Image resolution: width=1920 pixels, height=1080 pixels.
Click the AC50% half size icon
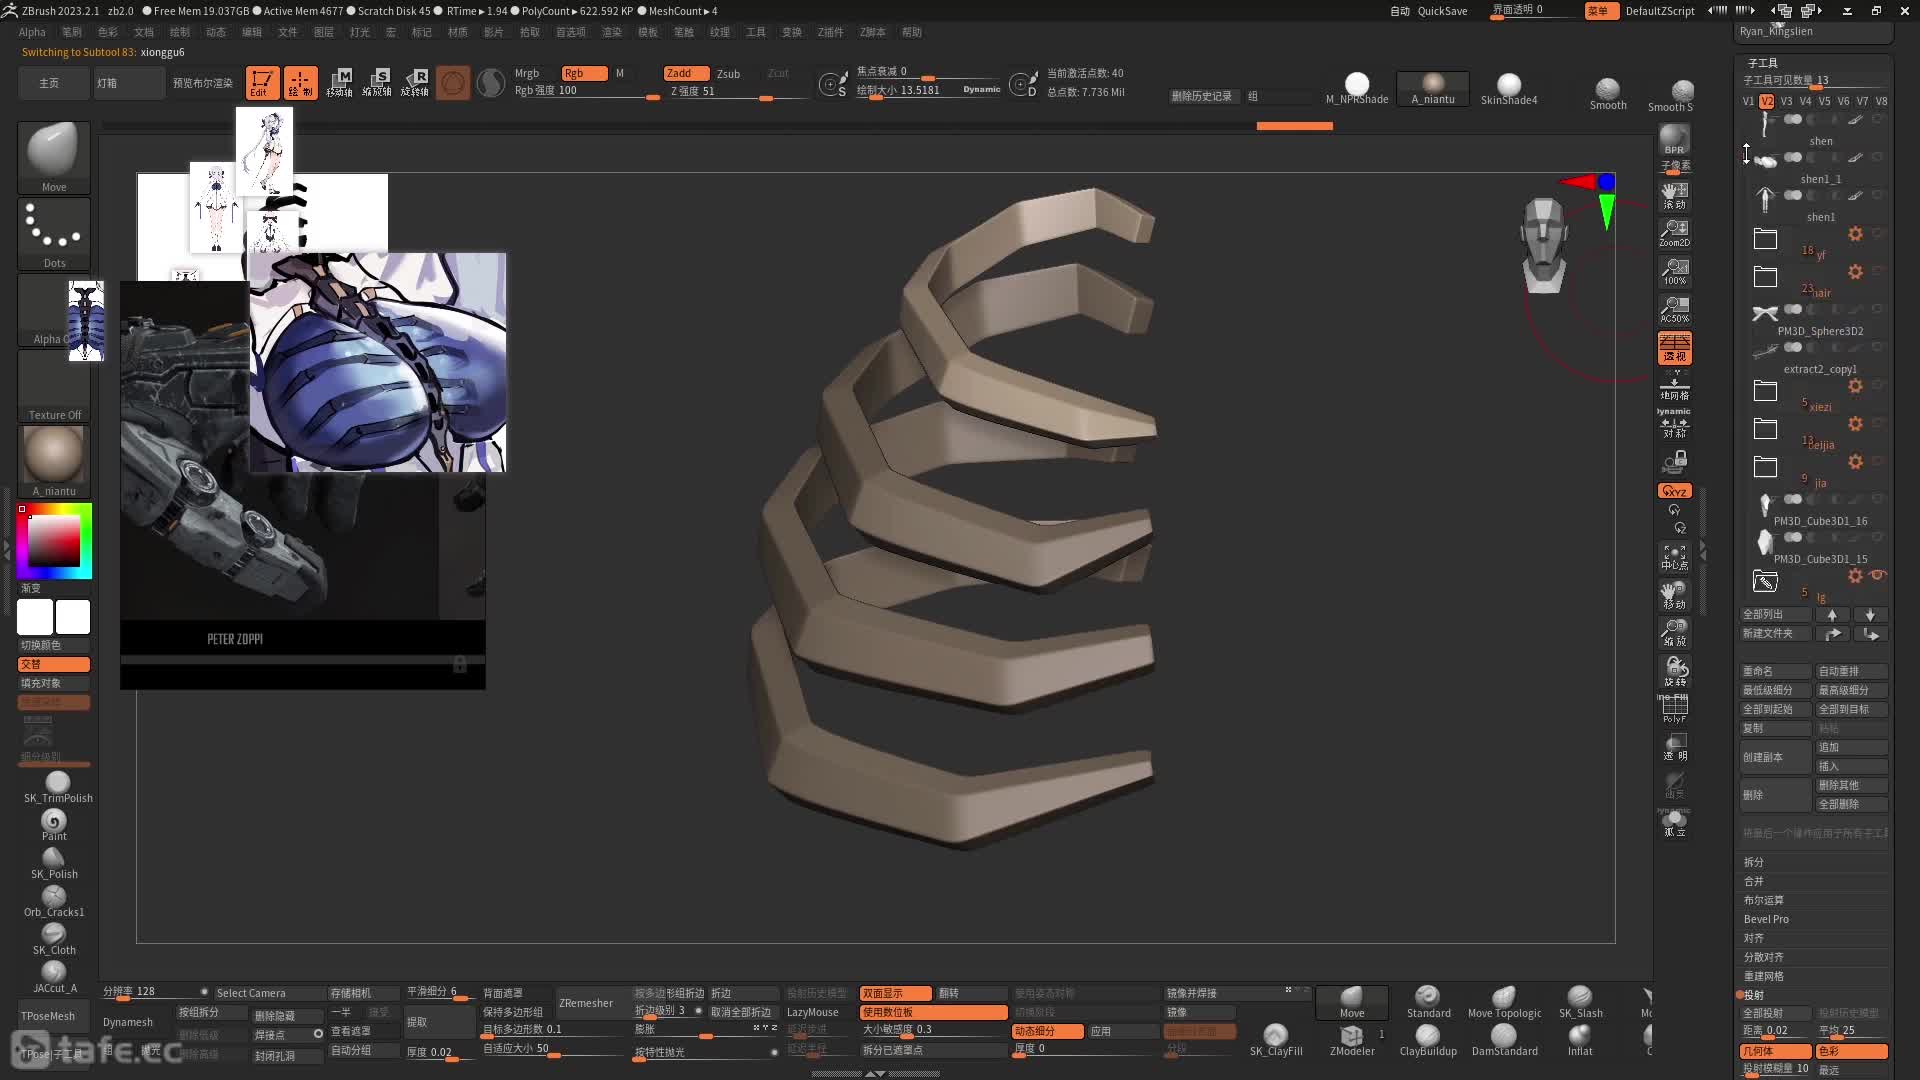[x=1674, y=309]
